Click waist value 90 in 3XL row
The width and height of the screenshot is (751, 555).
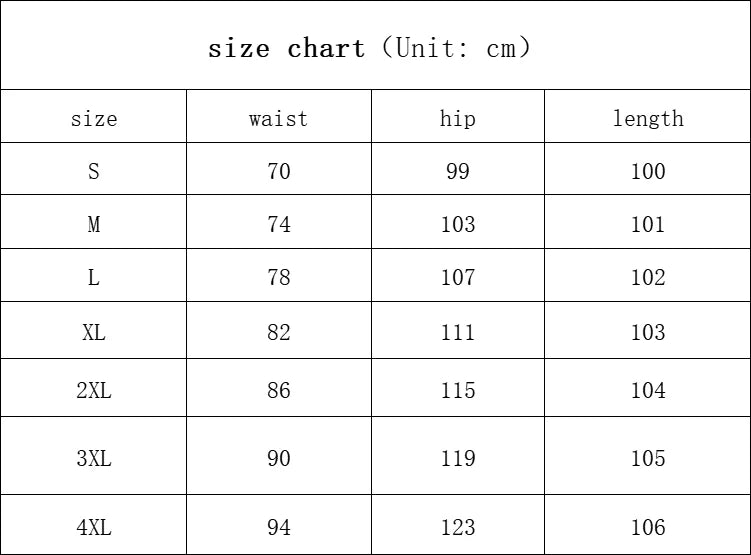click(278, 459)
